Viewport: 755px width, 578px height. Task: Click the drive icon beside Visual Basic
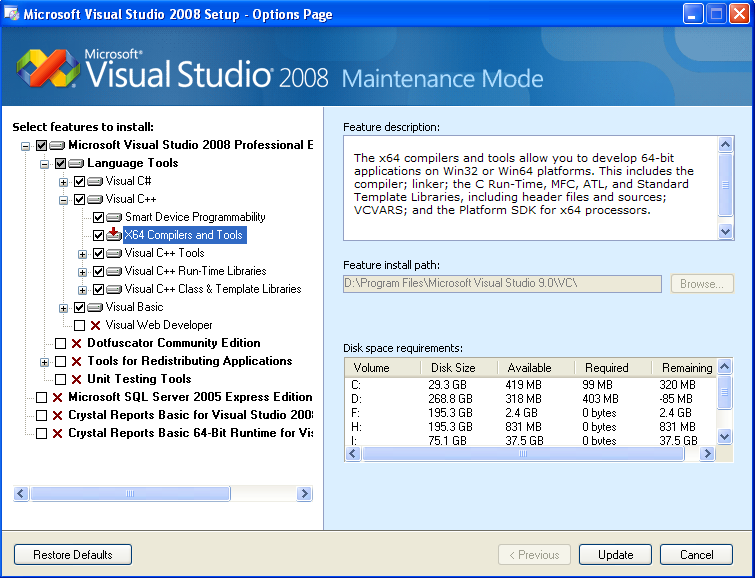[95, 307]
